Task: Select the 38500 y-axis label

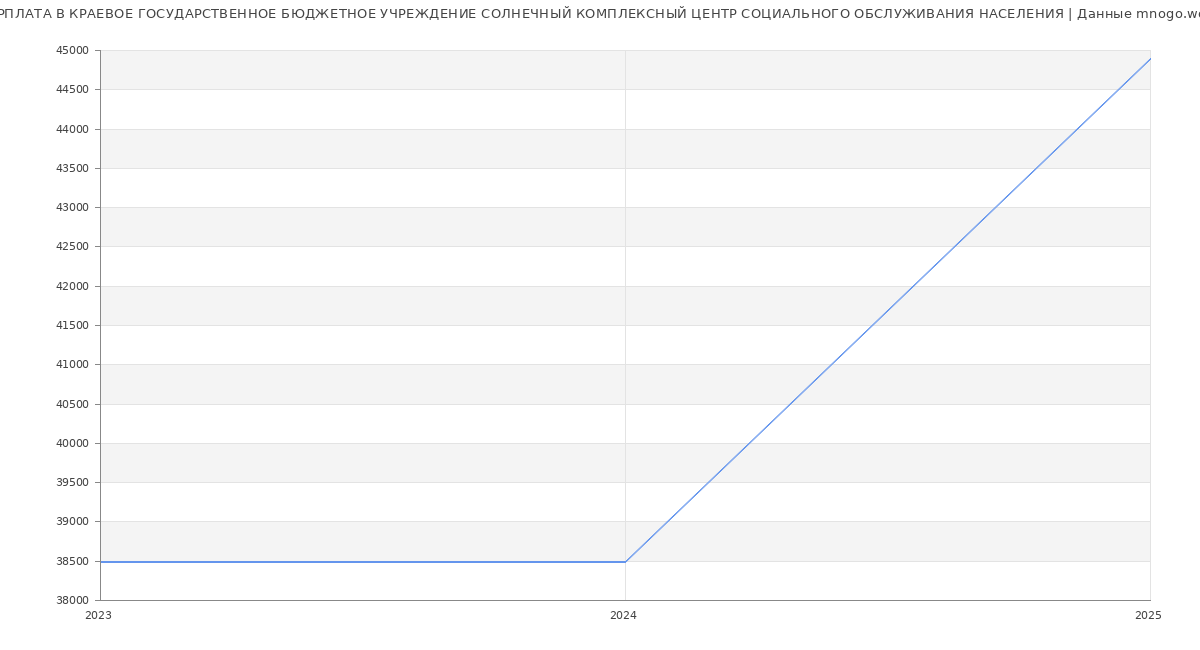Action: pos(73,561)
